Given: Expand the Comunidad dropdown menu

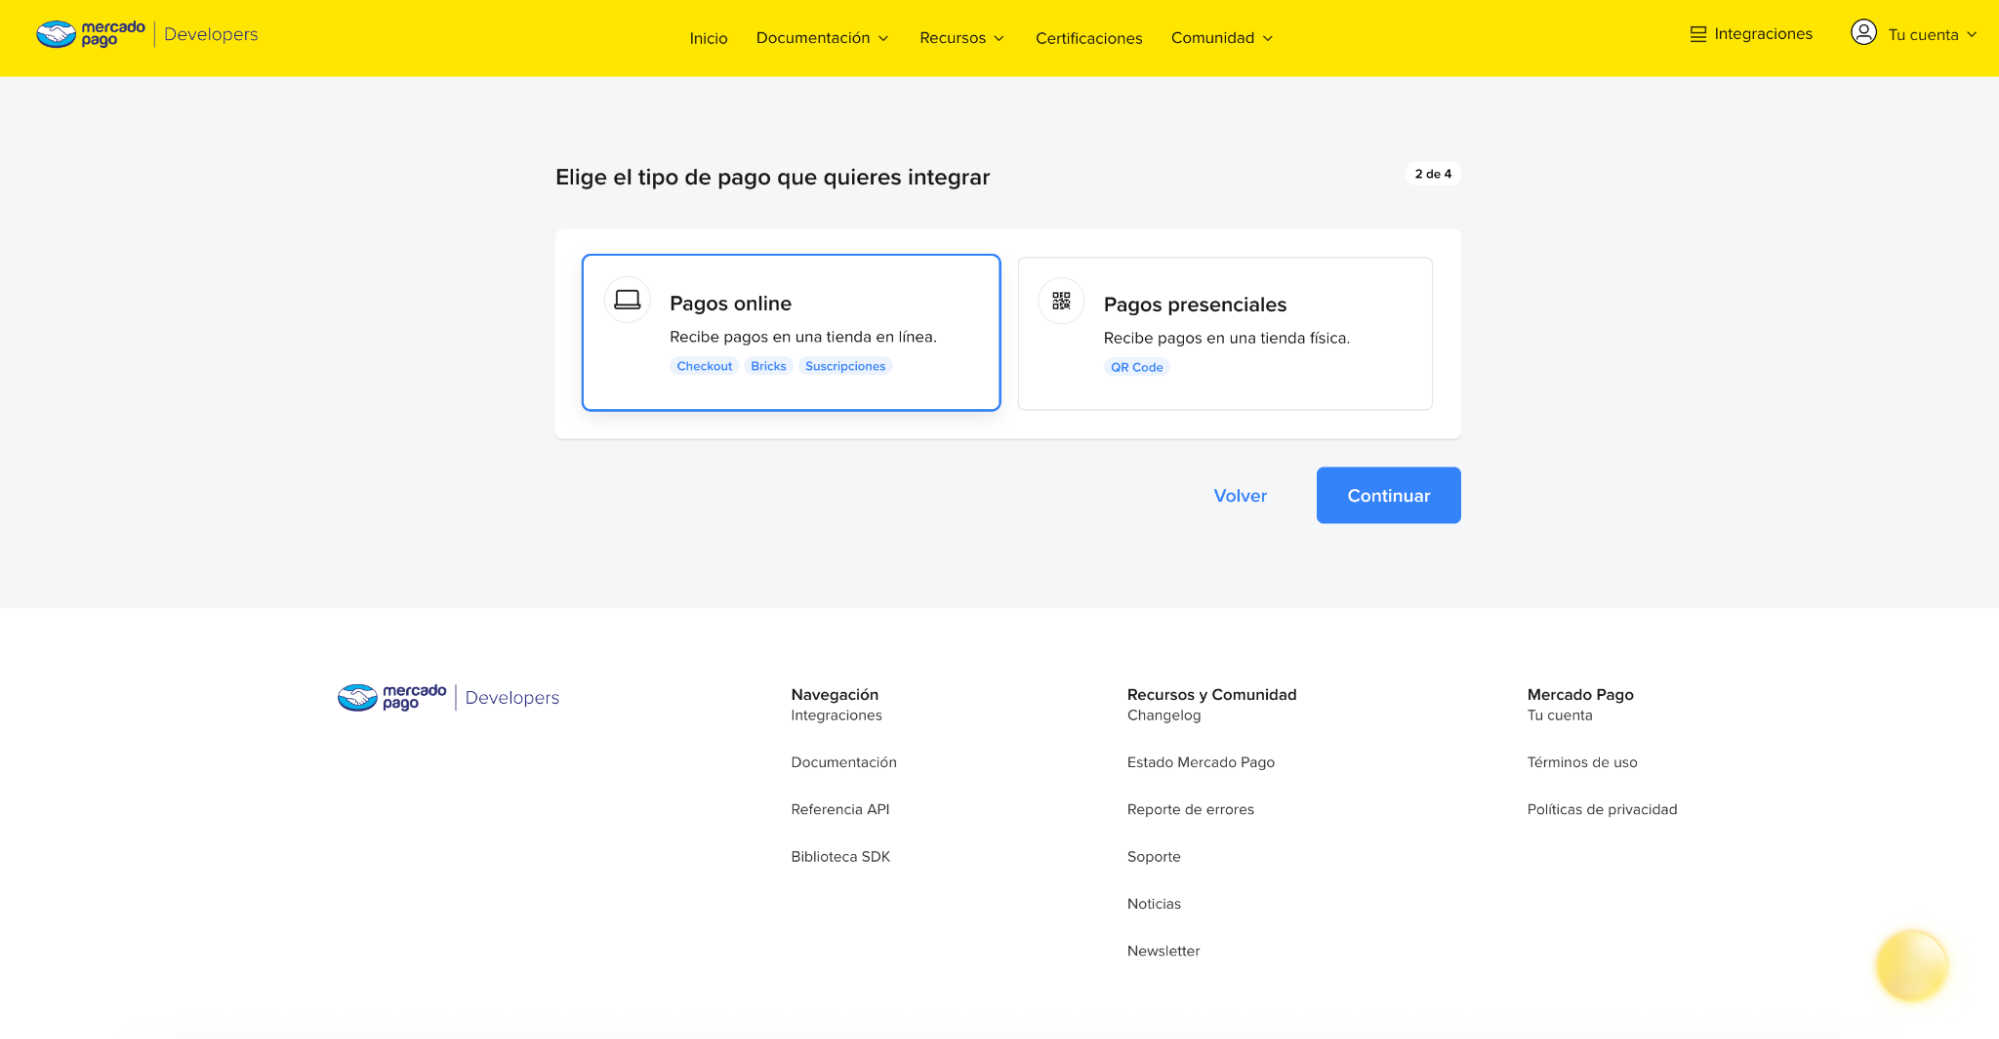Looking at the screenshot, I should [x=1222, y=38].
